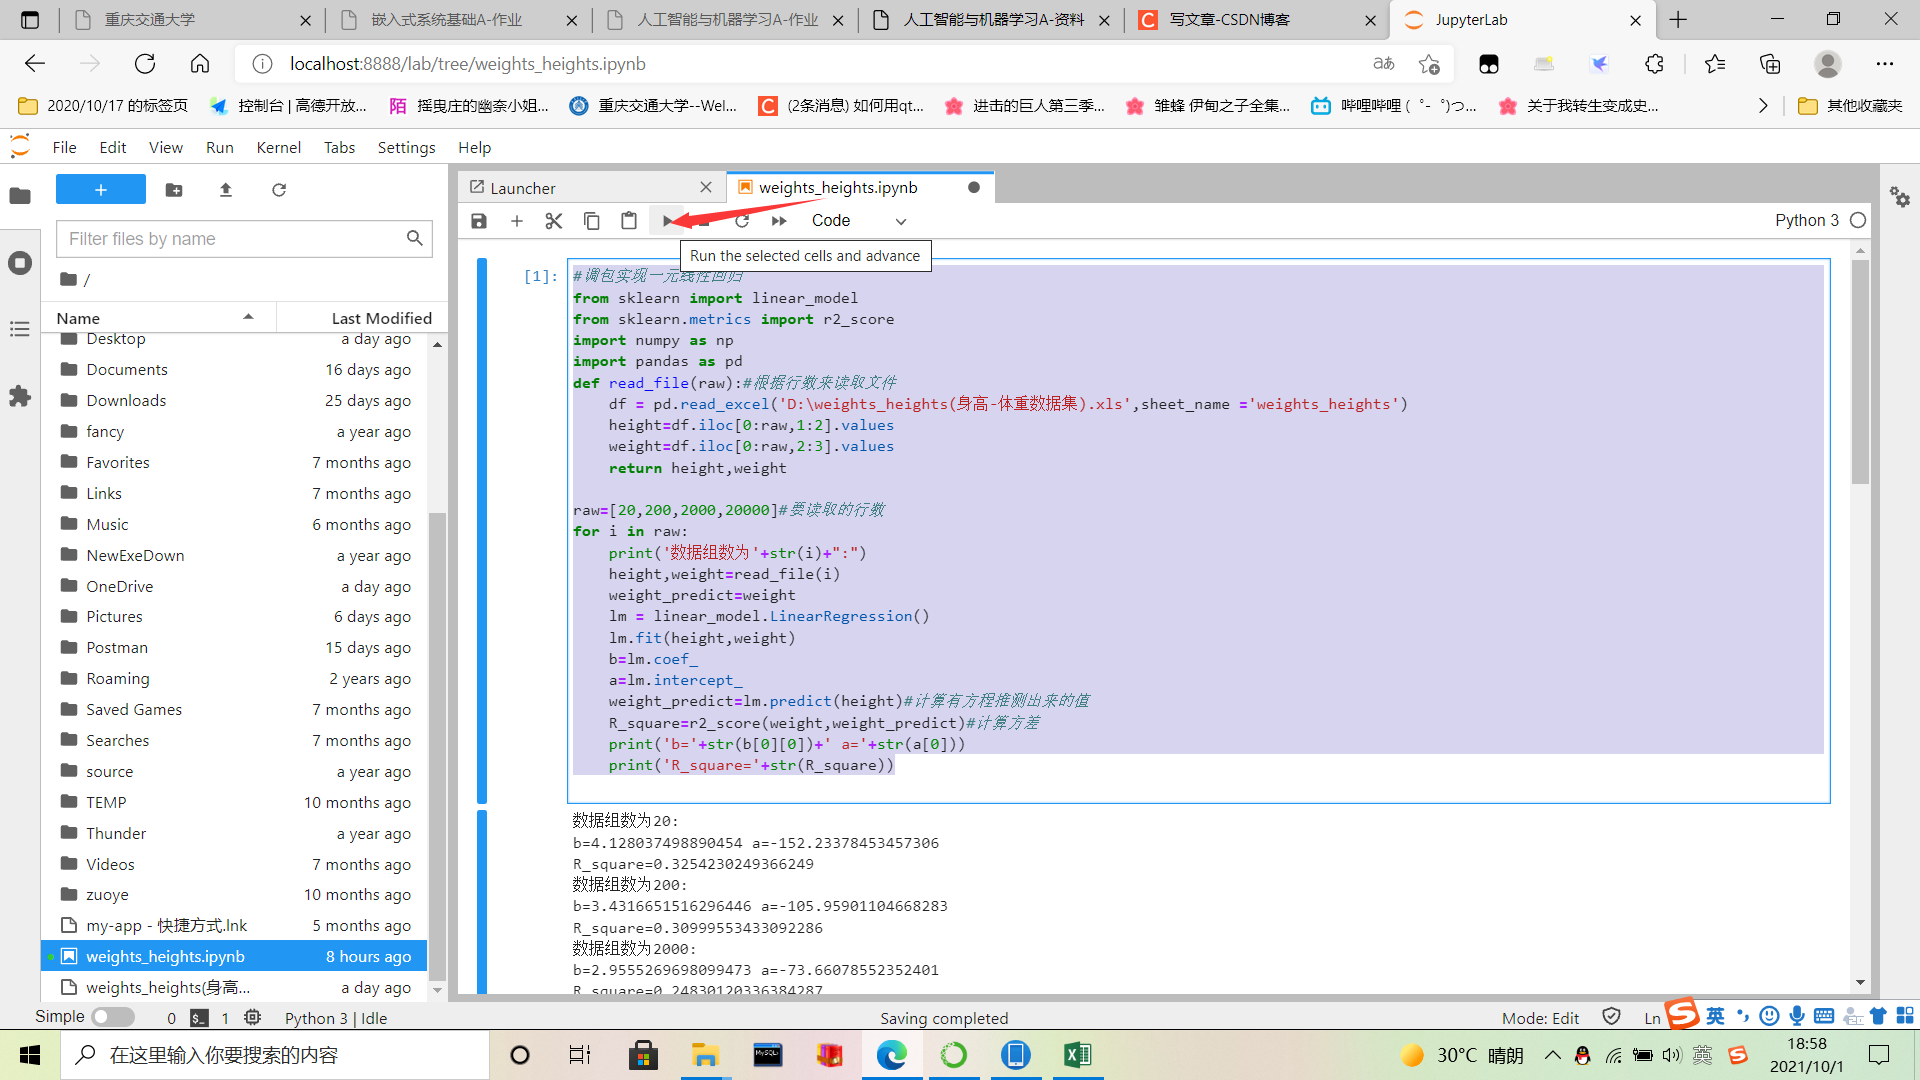Open a new browser tab
This screenshot has width=1920, height=1080.
(1678, 20)
